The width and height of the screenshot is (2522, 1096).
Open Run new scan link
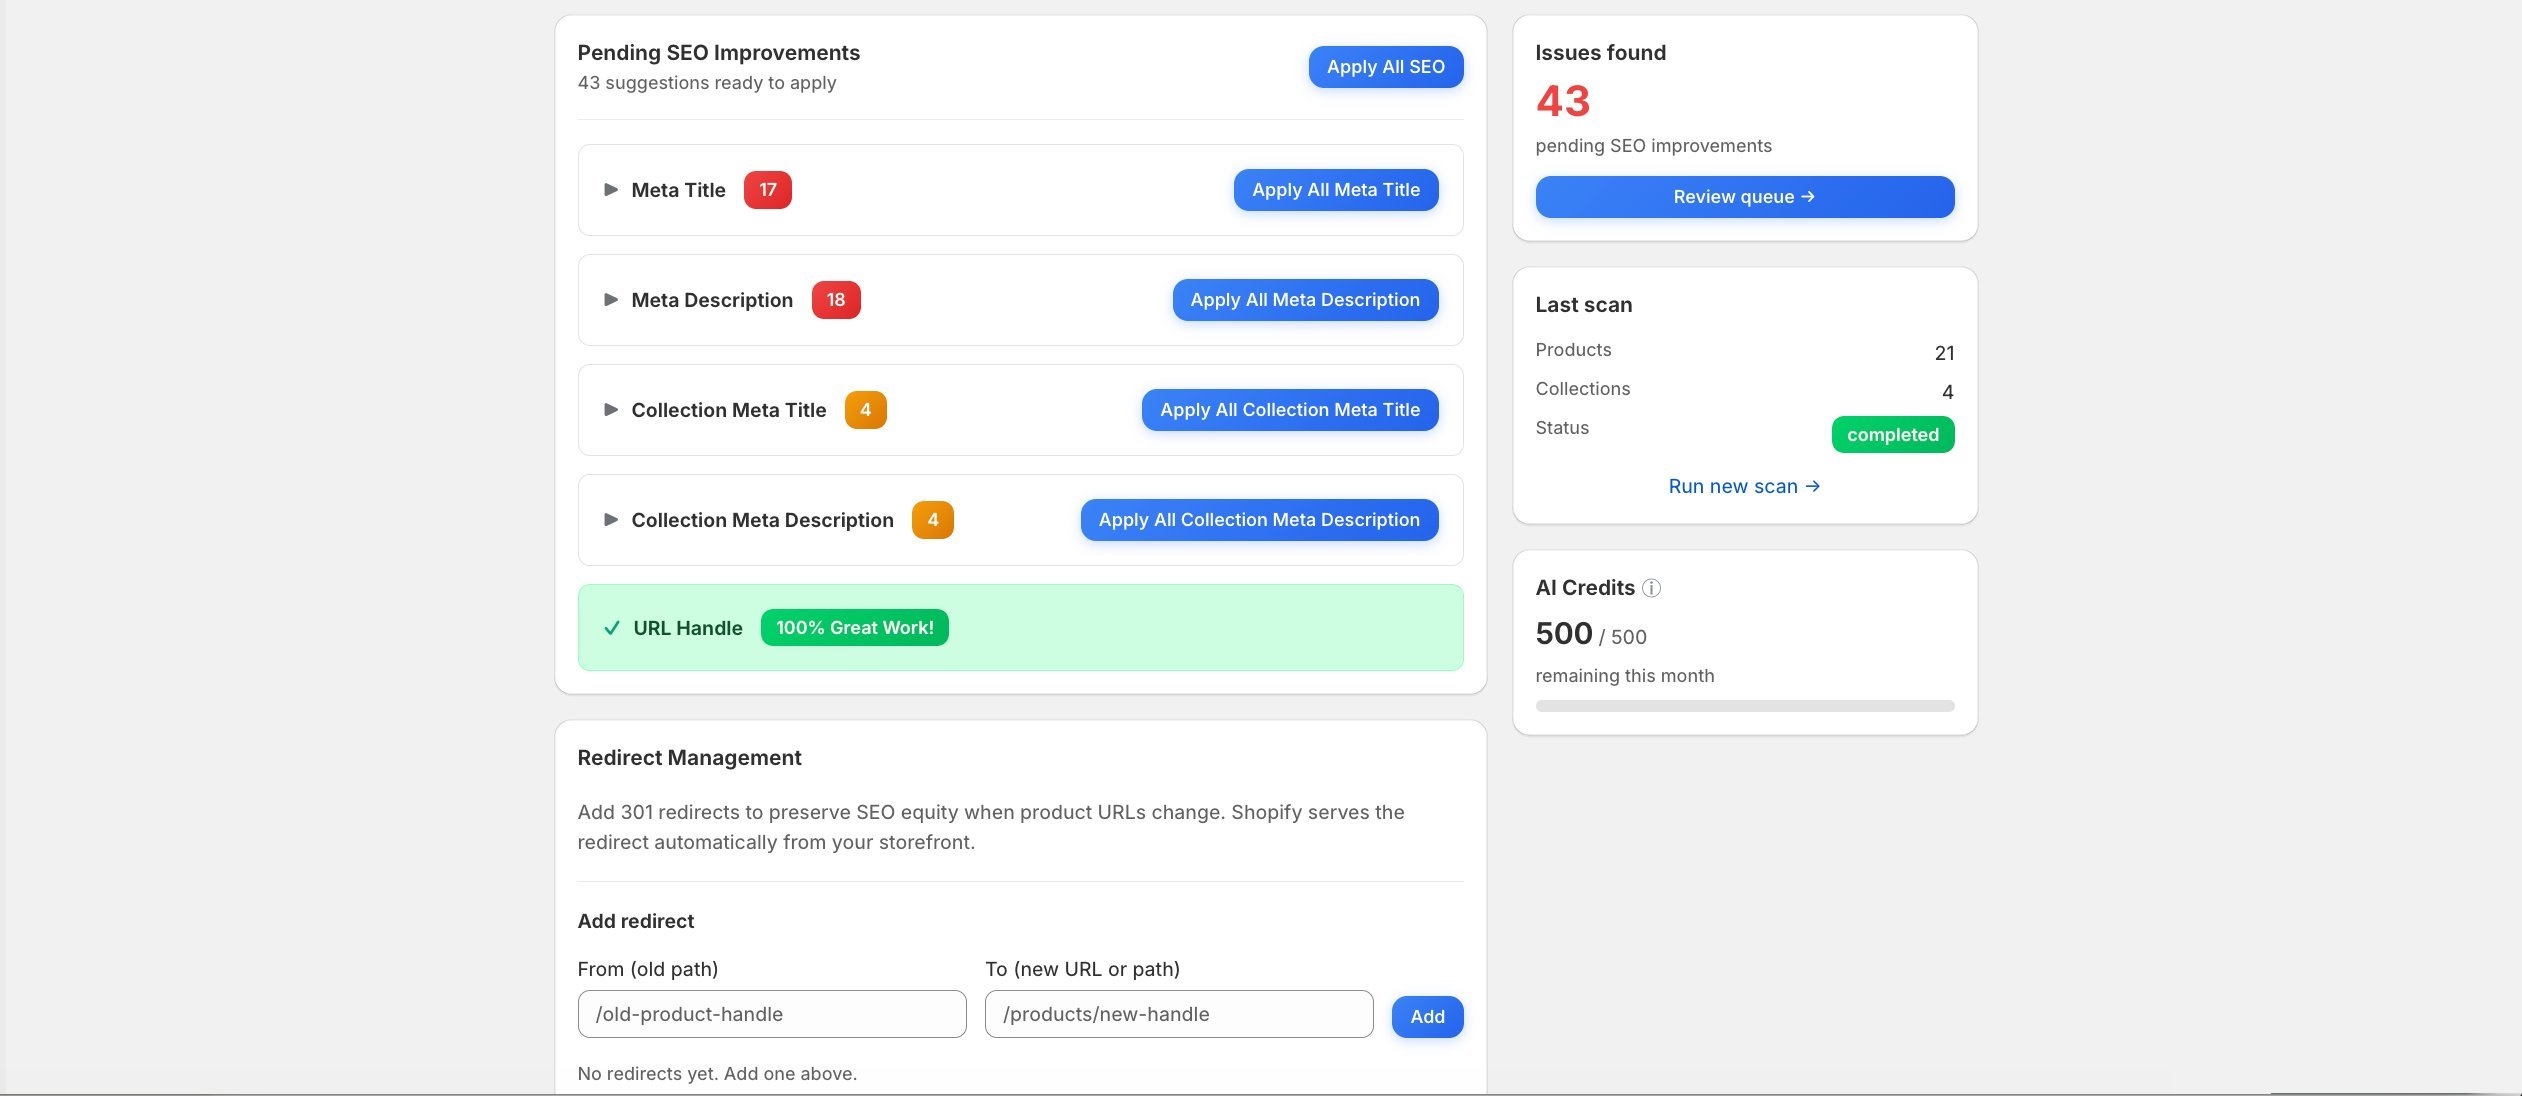click(x=1743, y=486)
